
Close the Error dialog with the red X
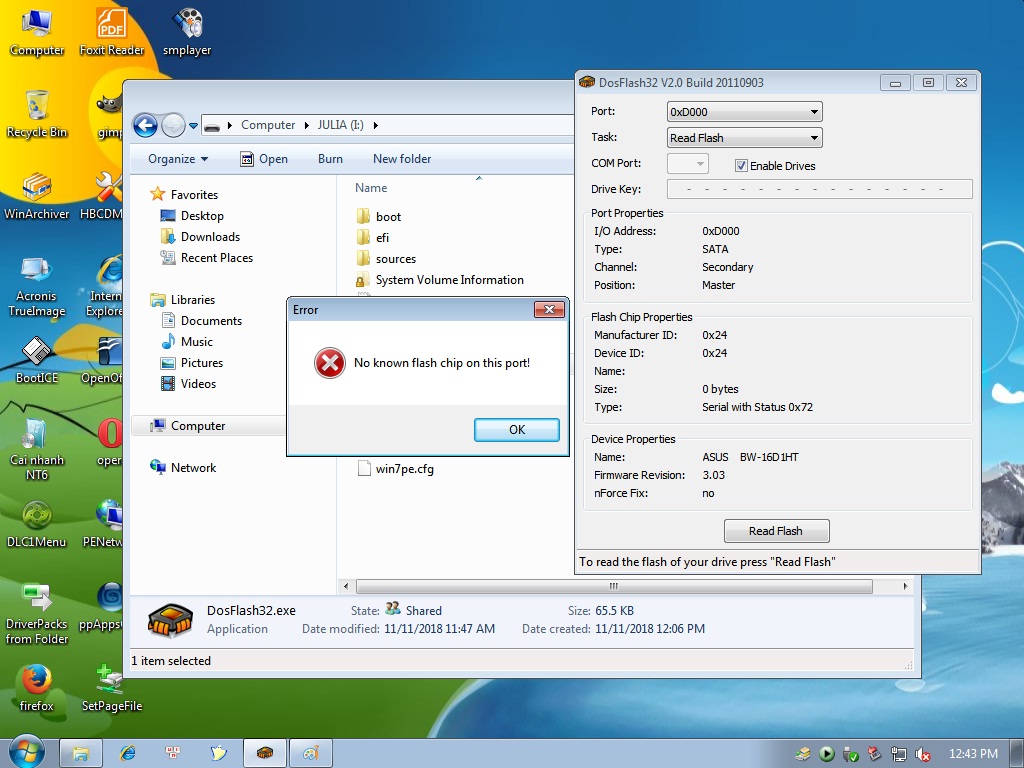point(549,310)
